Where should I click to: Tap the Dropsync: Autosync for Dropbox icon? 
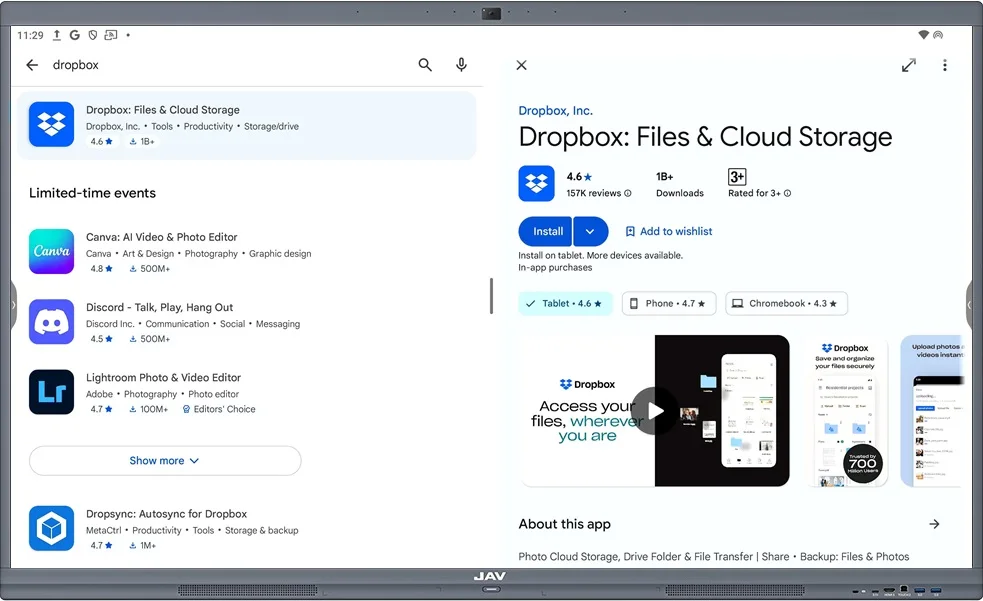pos(51,528)
